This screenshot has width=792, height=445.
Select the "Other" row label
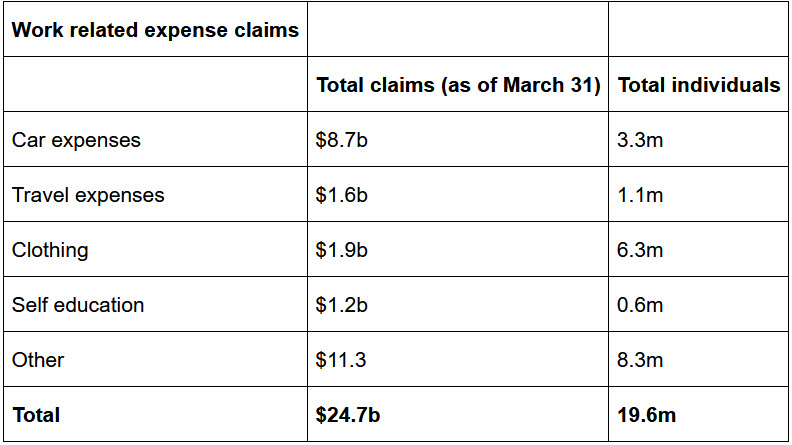(x=38, y=360)
